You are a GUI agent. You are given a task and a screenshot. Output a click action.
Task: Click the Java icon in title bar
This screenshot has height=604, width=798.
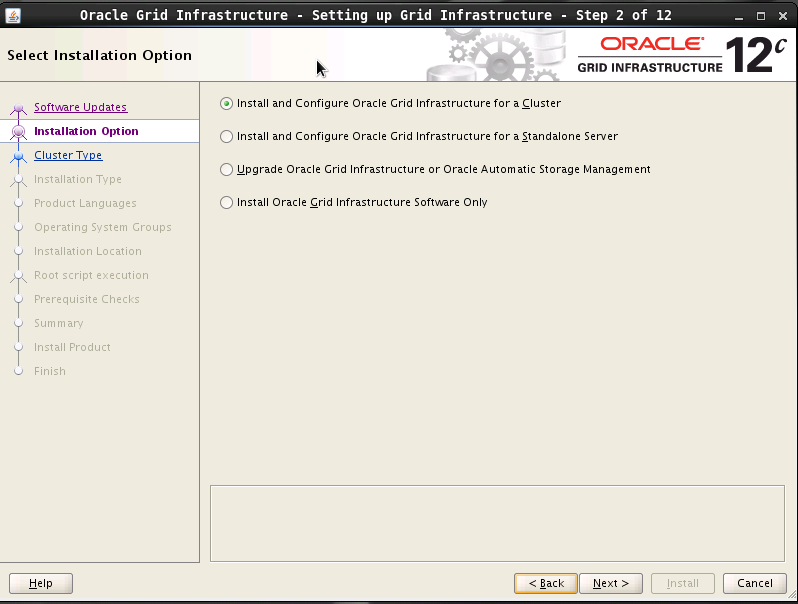coord(13,15)
